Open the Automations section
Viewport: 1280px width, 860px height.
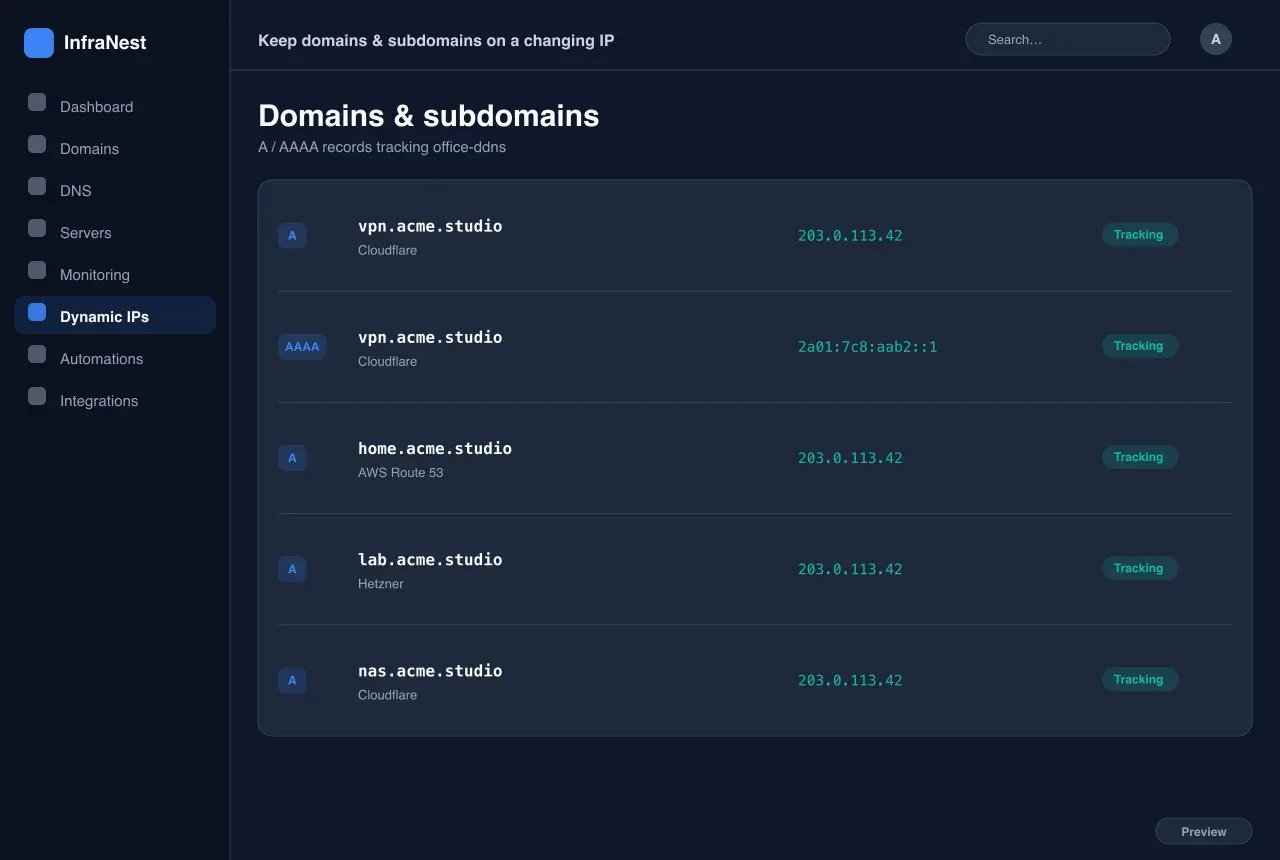pyautogui.click(x=115, y=358)
